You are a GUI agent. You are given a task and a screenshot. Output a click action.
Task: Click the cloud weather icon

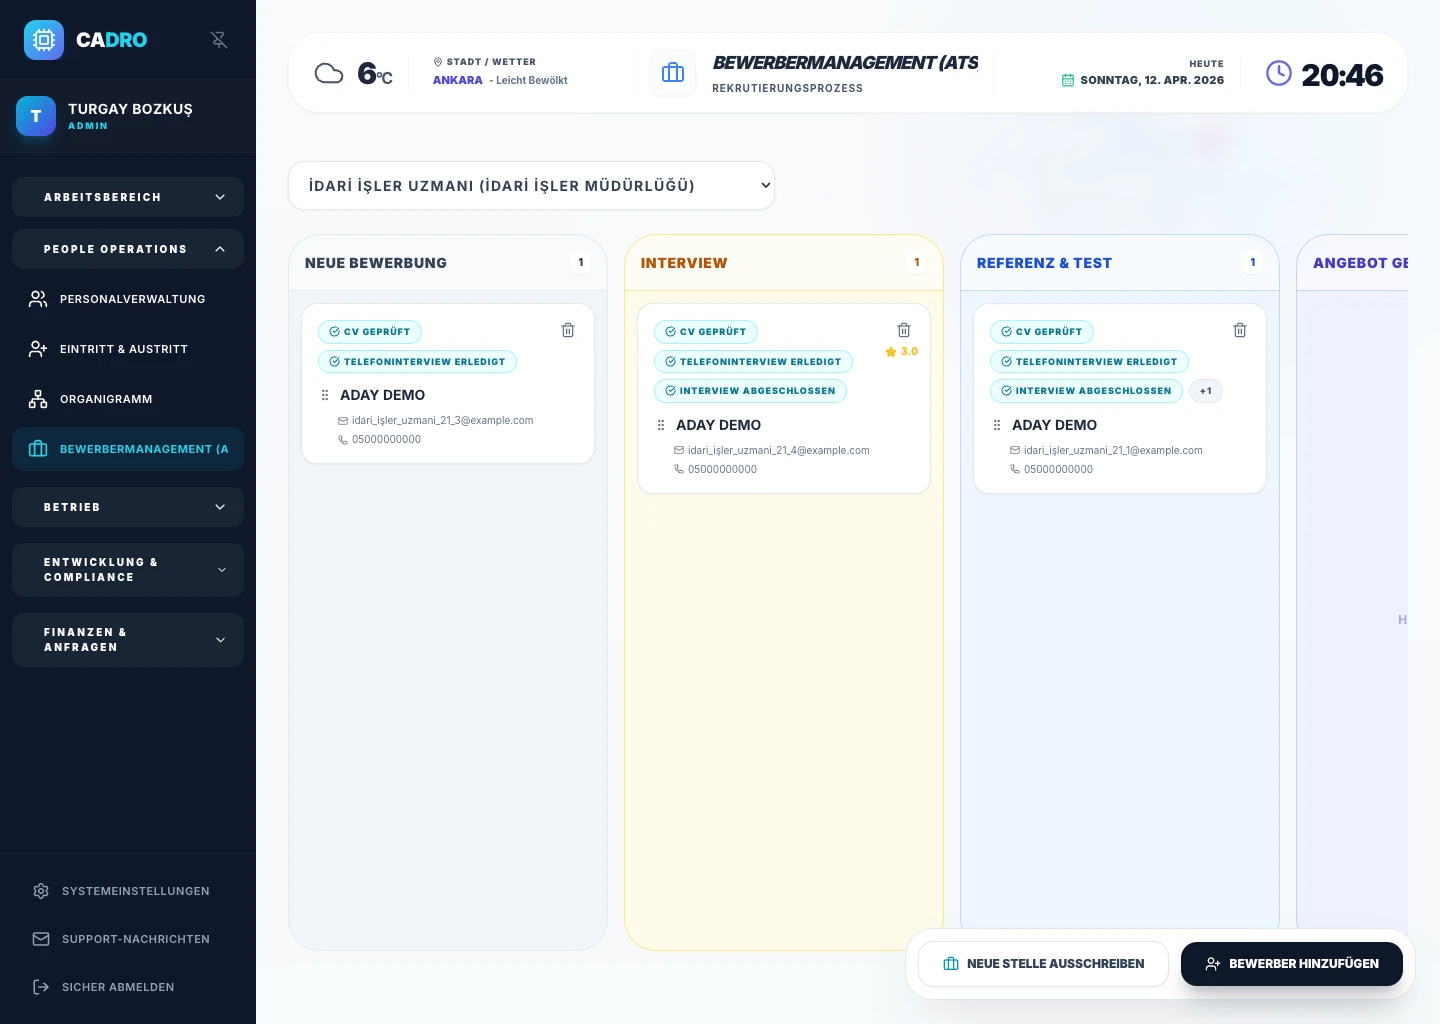[x=329, y=73]
